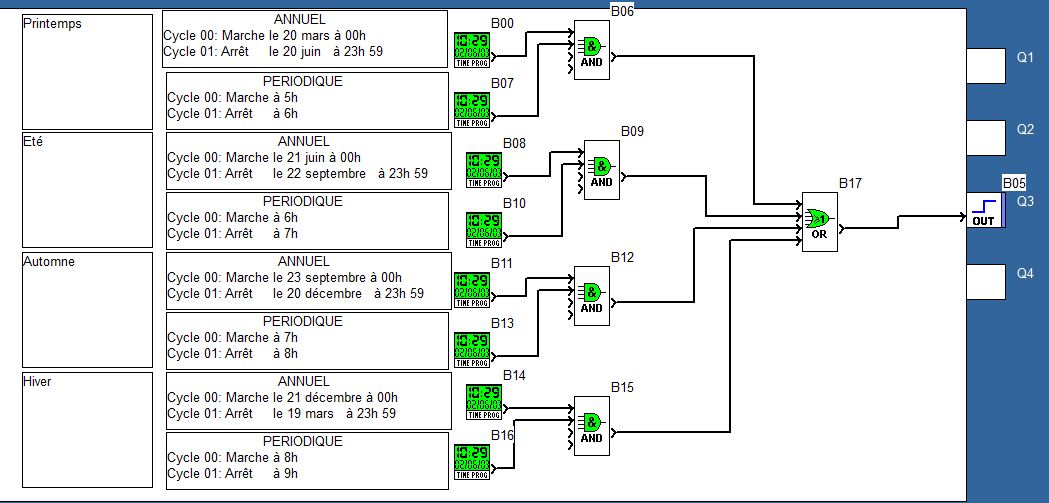Select the B00 time prog block

tap(472, 49)
